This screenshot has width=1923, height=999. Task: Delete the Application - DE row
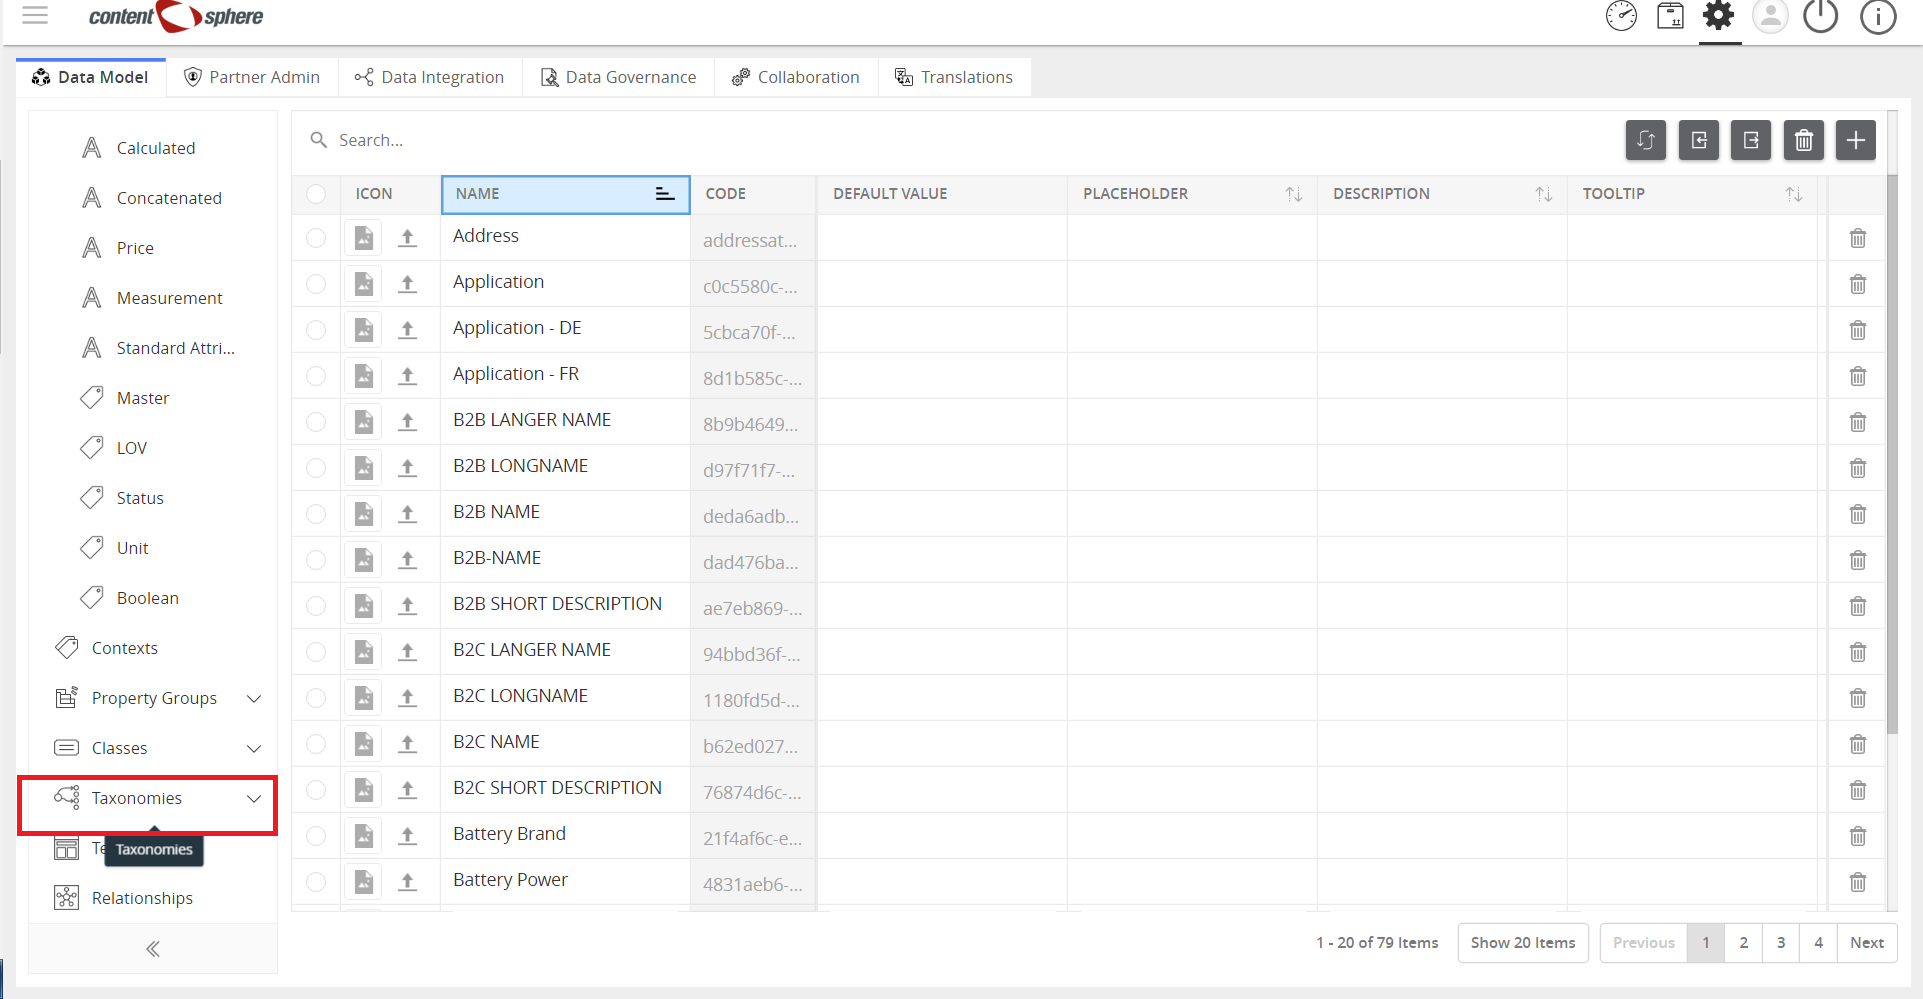1858,330
